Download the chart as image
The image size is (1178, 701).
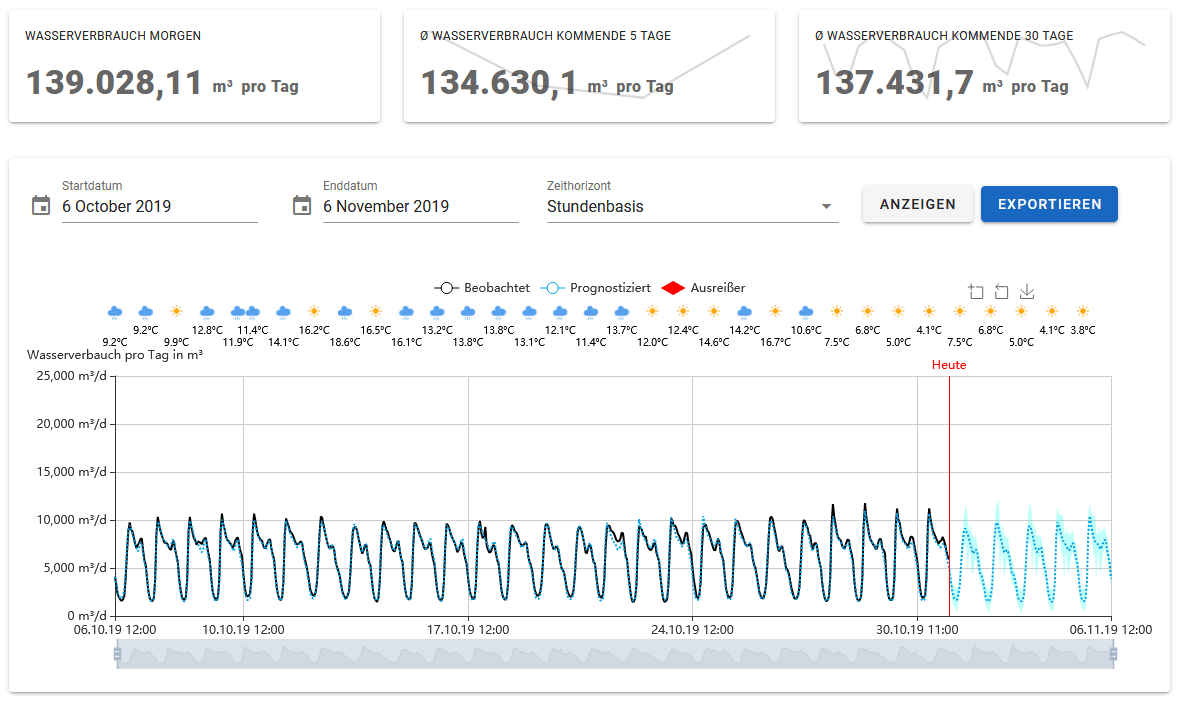tap(1027, 292)
